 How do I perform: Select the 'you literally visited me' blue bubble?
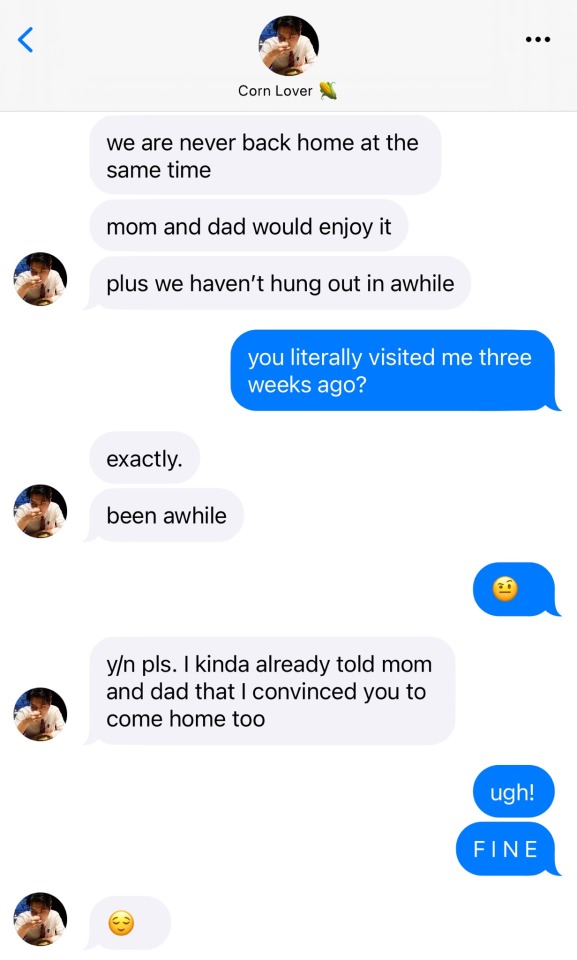[x=393, y=370]
